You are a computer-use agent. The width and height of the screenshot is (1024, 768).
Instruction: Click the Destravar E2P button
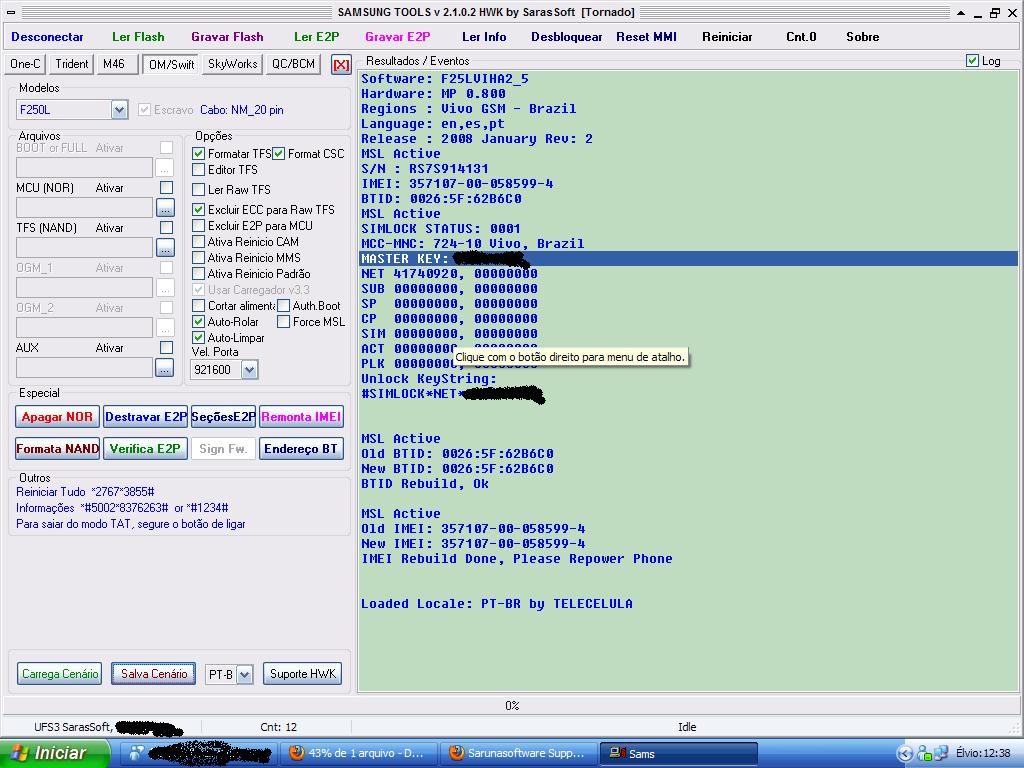pyautogui.click(x=146, y=417)
